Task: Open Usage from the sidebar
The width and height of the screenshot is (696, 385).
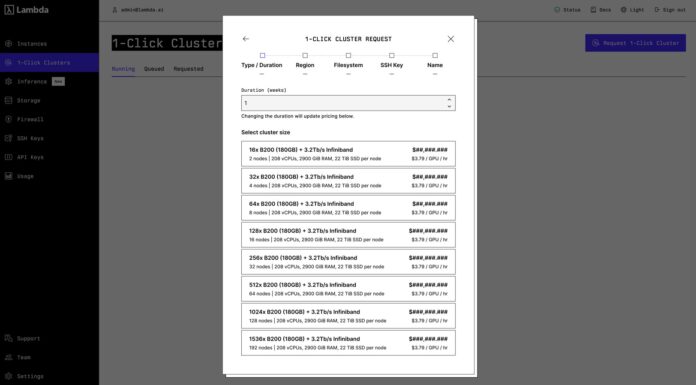Action: coord(25,176)
